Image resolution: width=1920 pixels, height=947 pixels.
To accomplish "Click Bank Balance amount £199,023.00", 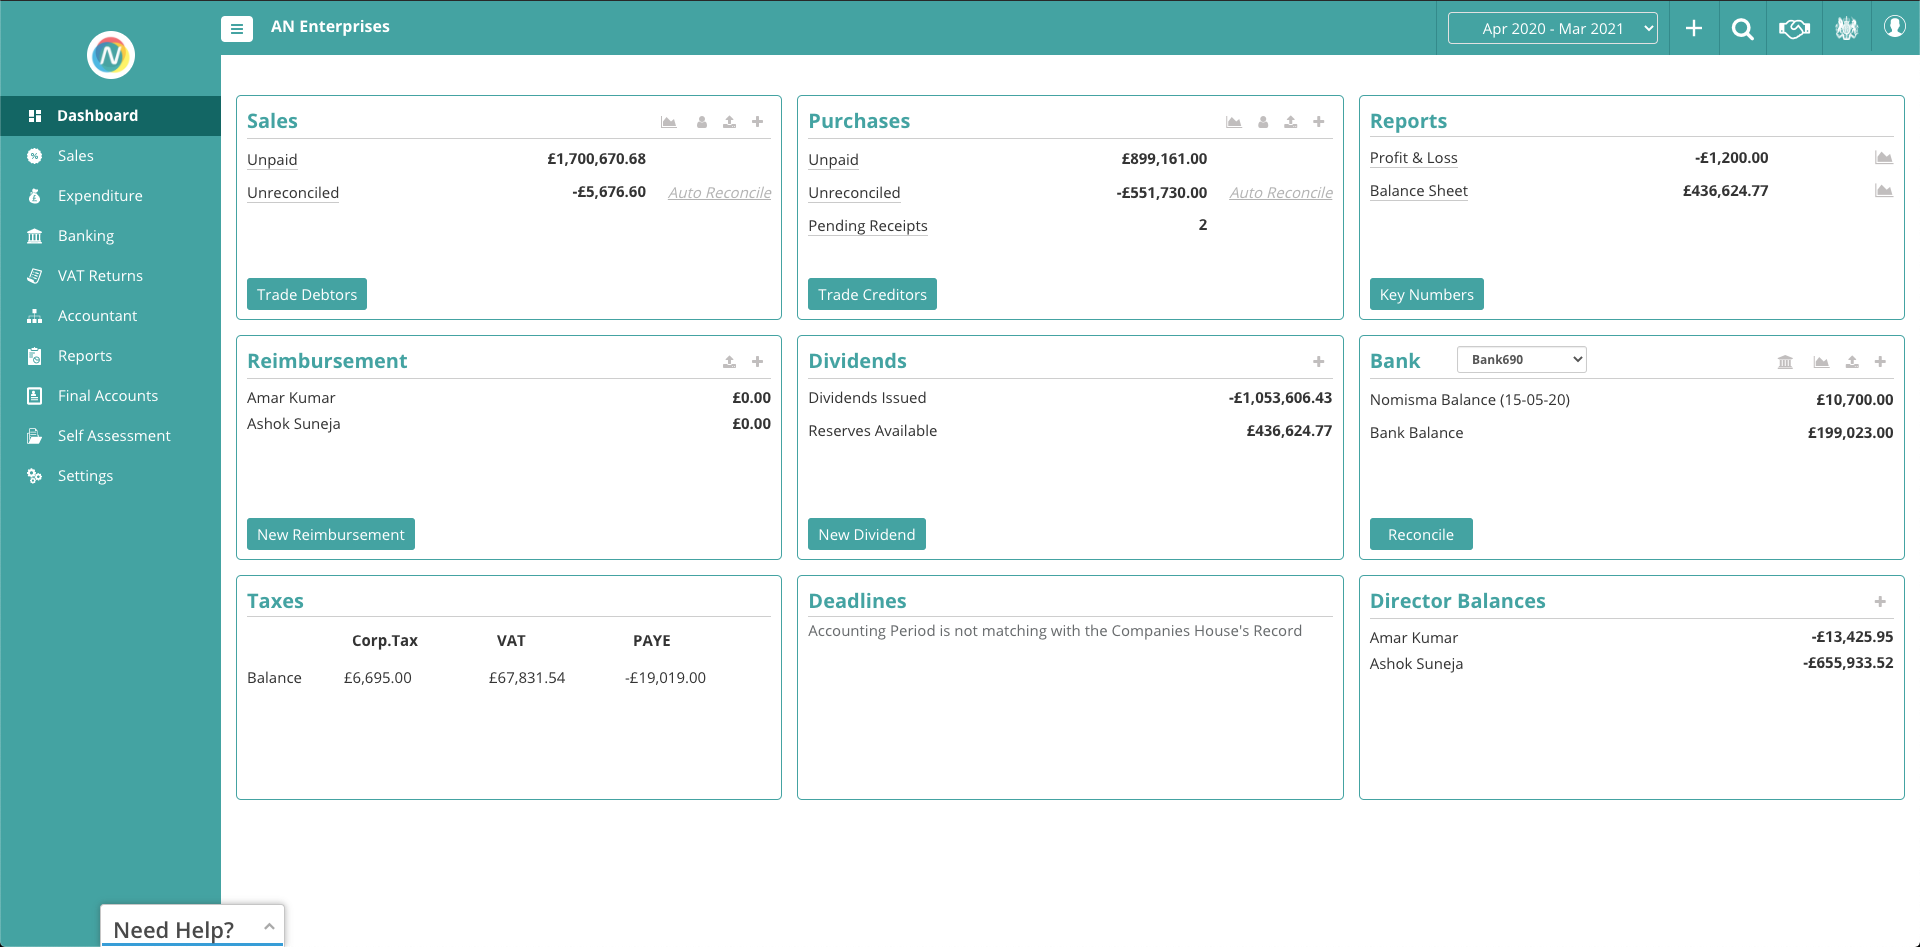I will point(1850,433).
